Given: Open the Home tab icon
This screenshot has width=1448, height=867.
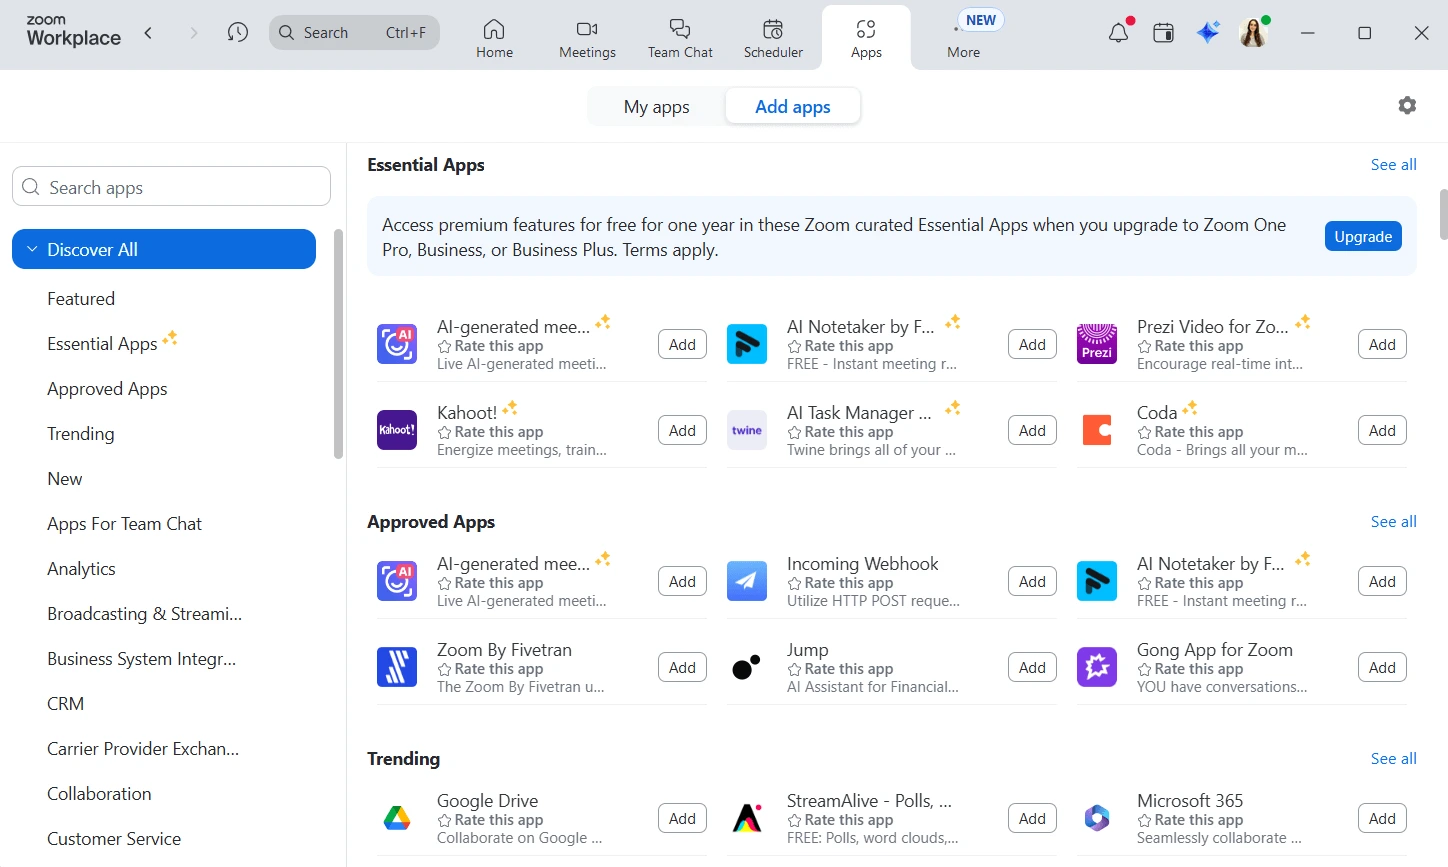Looking at the screenshot, I should (494, 30).
